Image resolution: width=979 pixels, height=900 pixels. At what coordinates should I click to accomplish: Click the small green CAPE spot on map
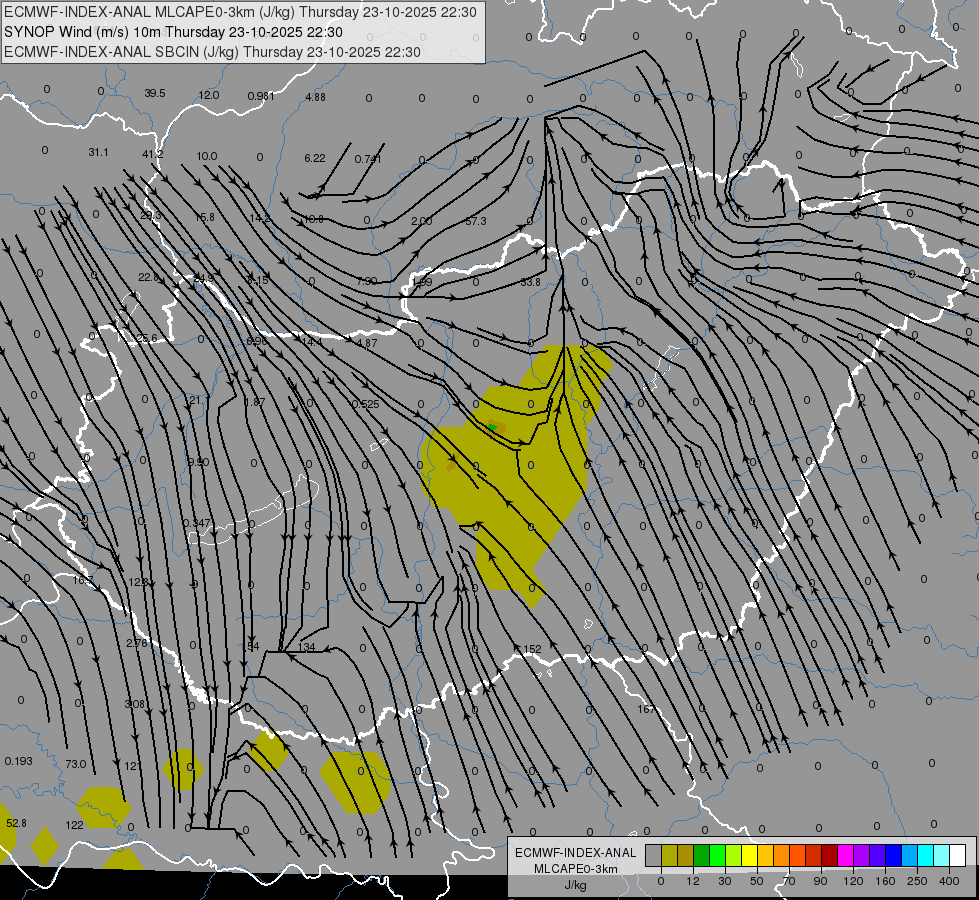(493, 427)
